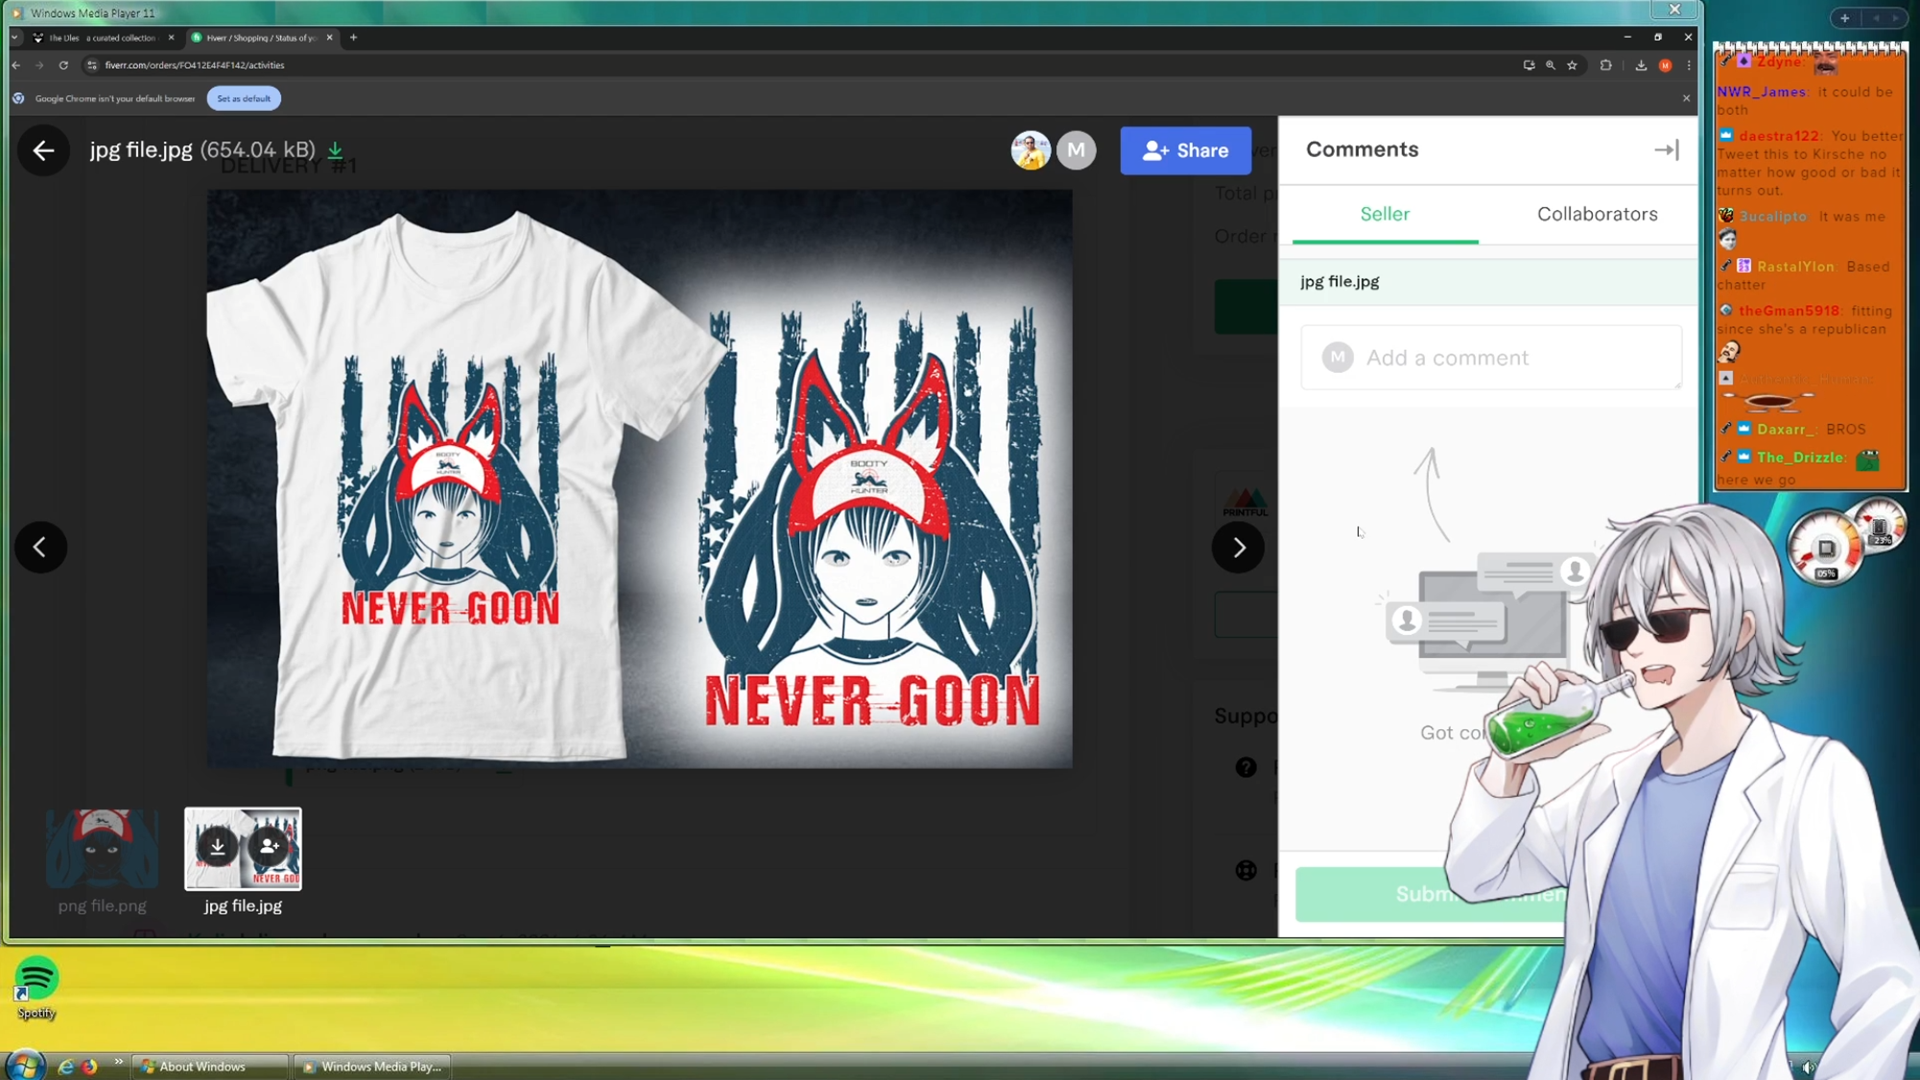1920x1080 pixels.
Task: Click the Set as default button
Action: coord(243,98)
